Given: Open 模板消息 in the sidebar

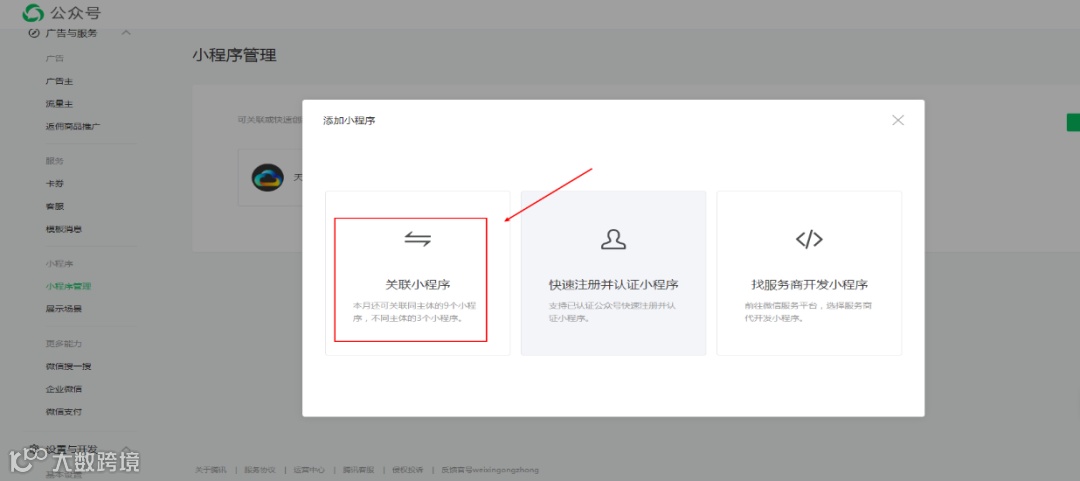Looking at the screenshot, I should coord(64,229).
